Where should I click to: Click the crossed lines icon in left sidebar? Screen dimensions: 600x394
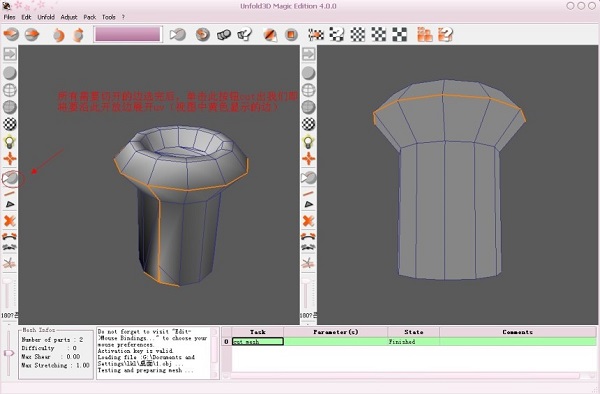point(10,263)
